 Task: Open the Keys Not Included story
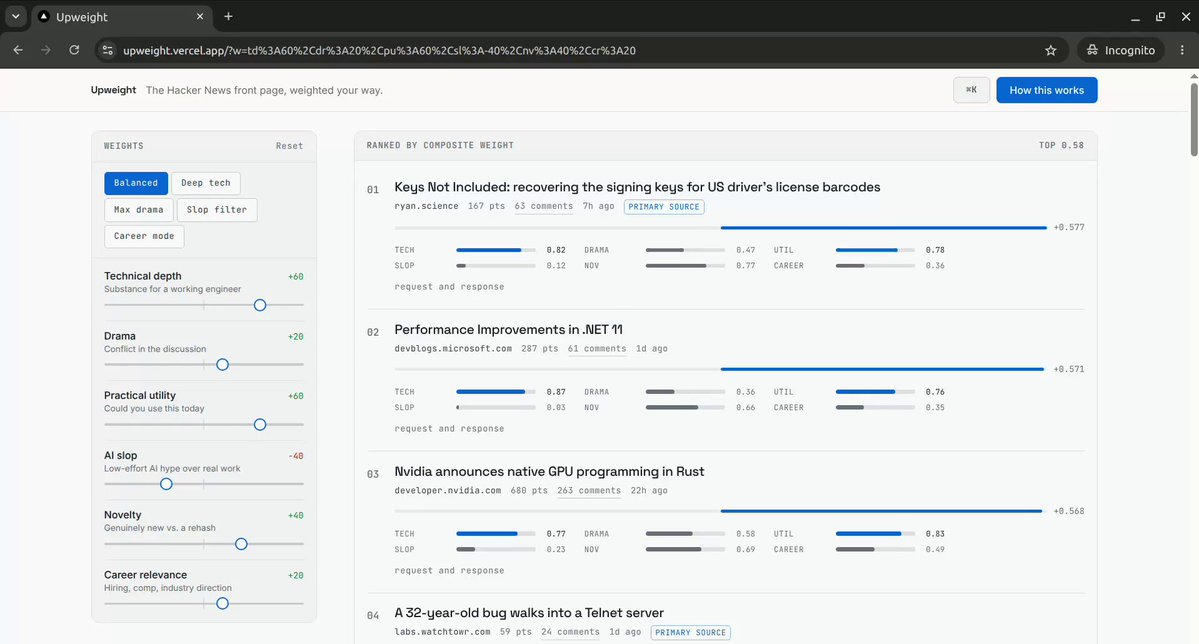tap(637, 187)
